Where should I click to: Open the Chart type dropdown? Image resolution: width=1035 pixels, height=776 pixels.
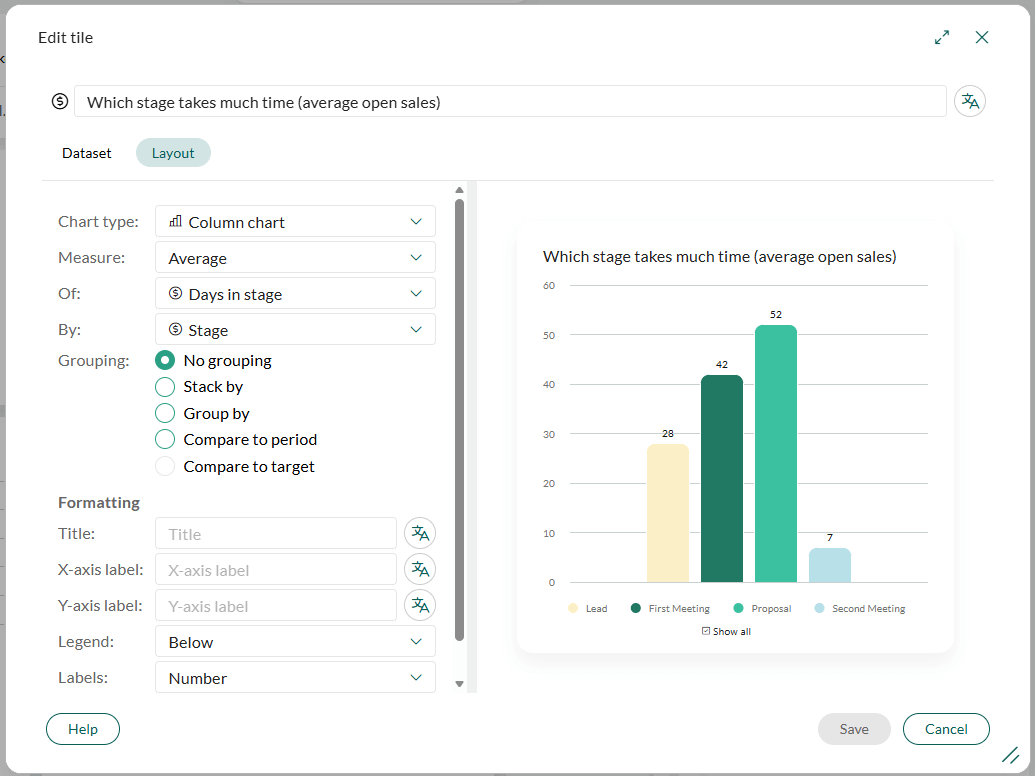pyautogui.click(x=295, y=220)
